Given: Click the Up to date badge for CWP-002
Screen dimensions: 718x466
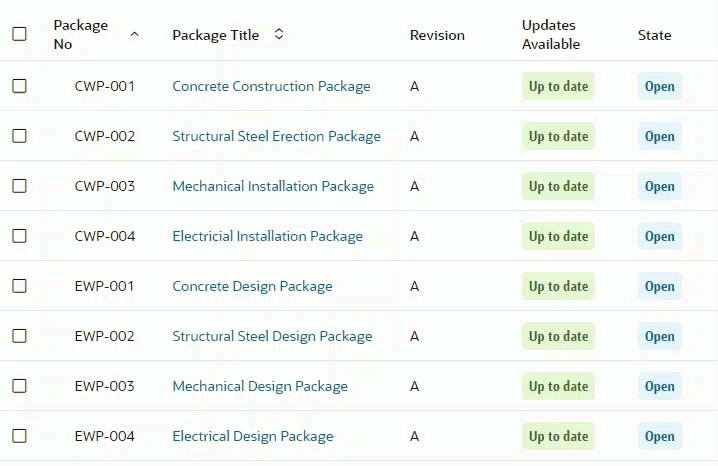Looking at the screenshot, I should point(558,136).
